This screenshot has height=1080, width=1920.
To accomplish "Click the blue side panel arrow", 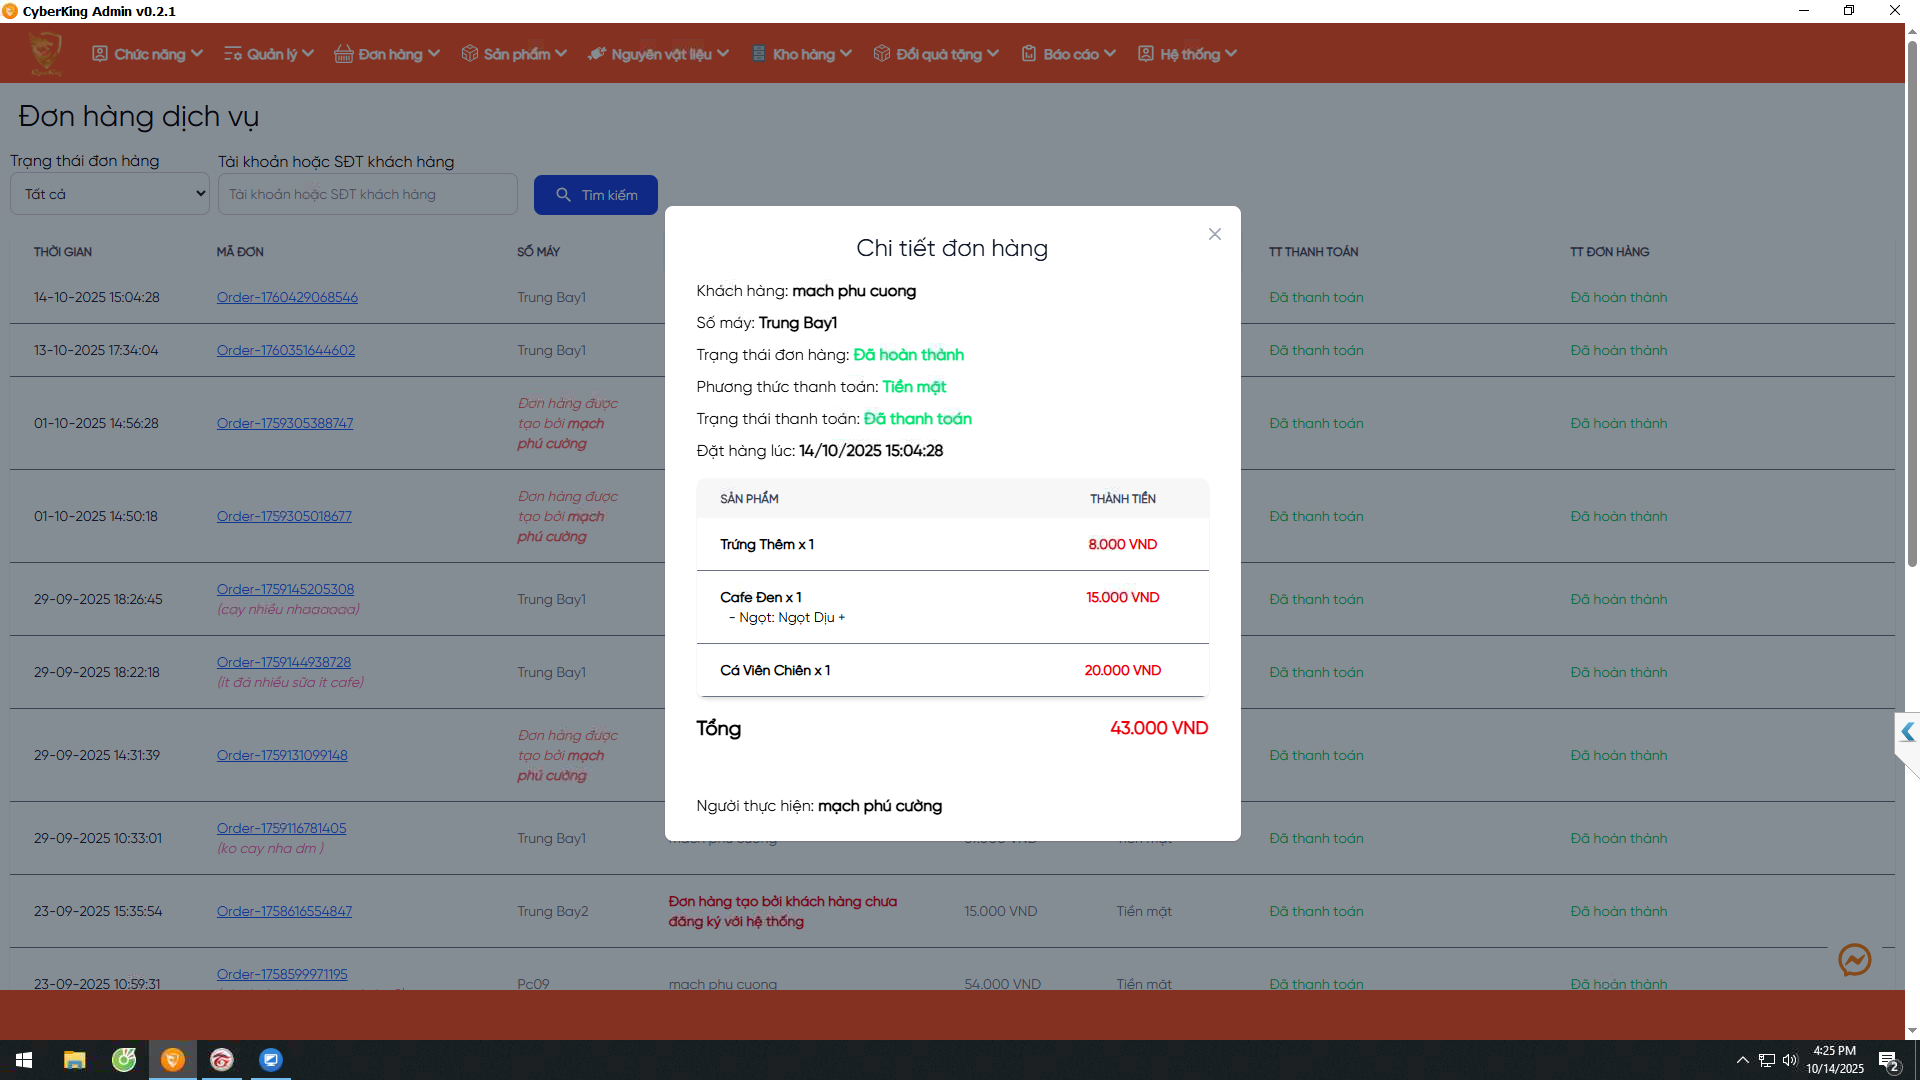I will (x=1907, y=732).
